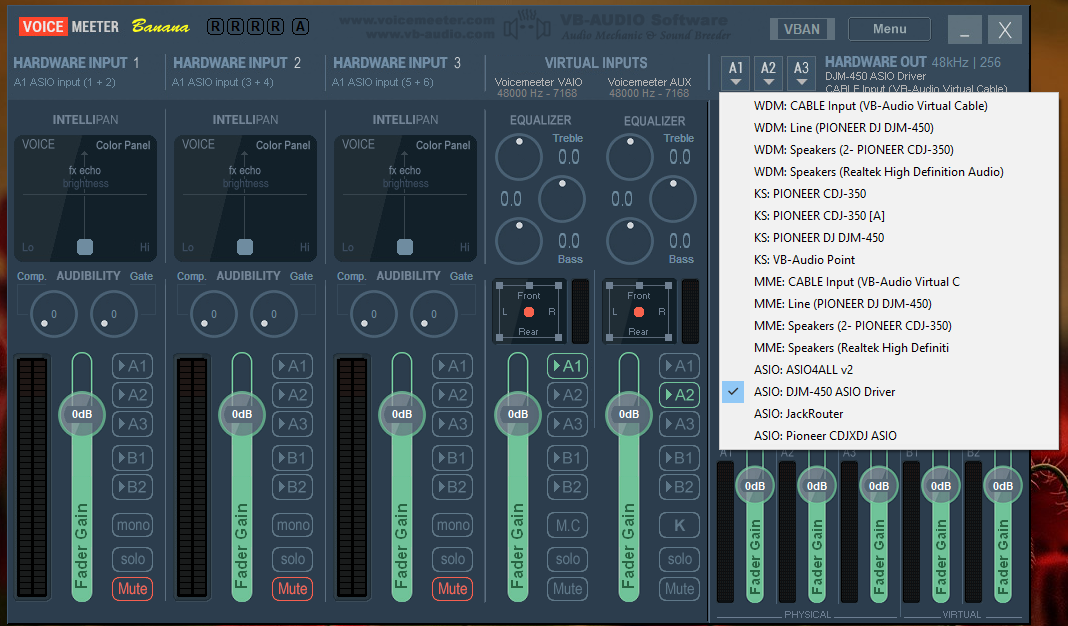This screenshot has width=1068, height=626.
Task: Click the 48kHz | 256 hardware out readout
Action: 967,62
